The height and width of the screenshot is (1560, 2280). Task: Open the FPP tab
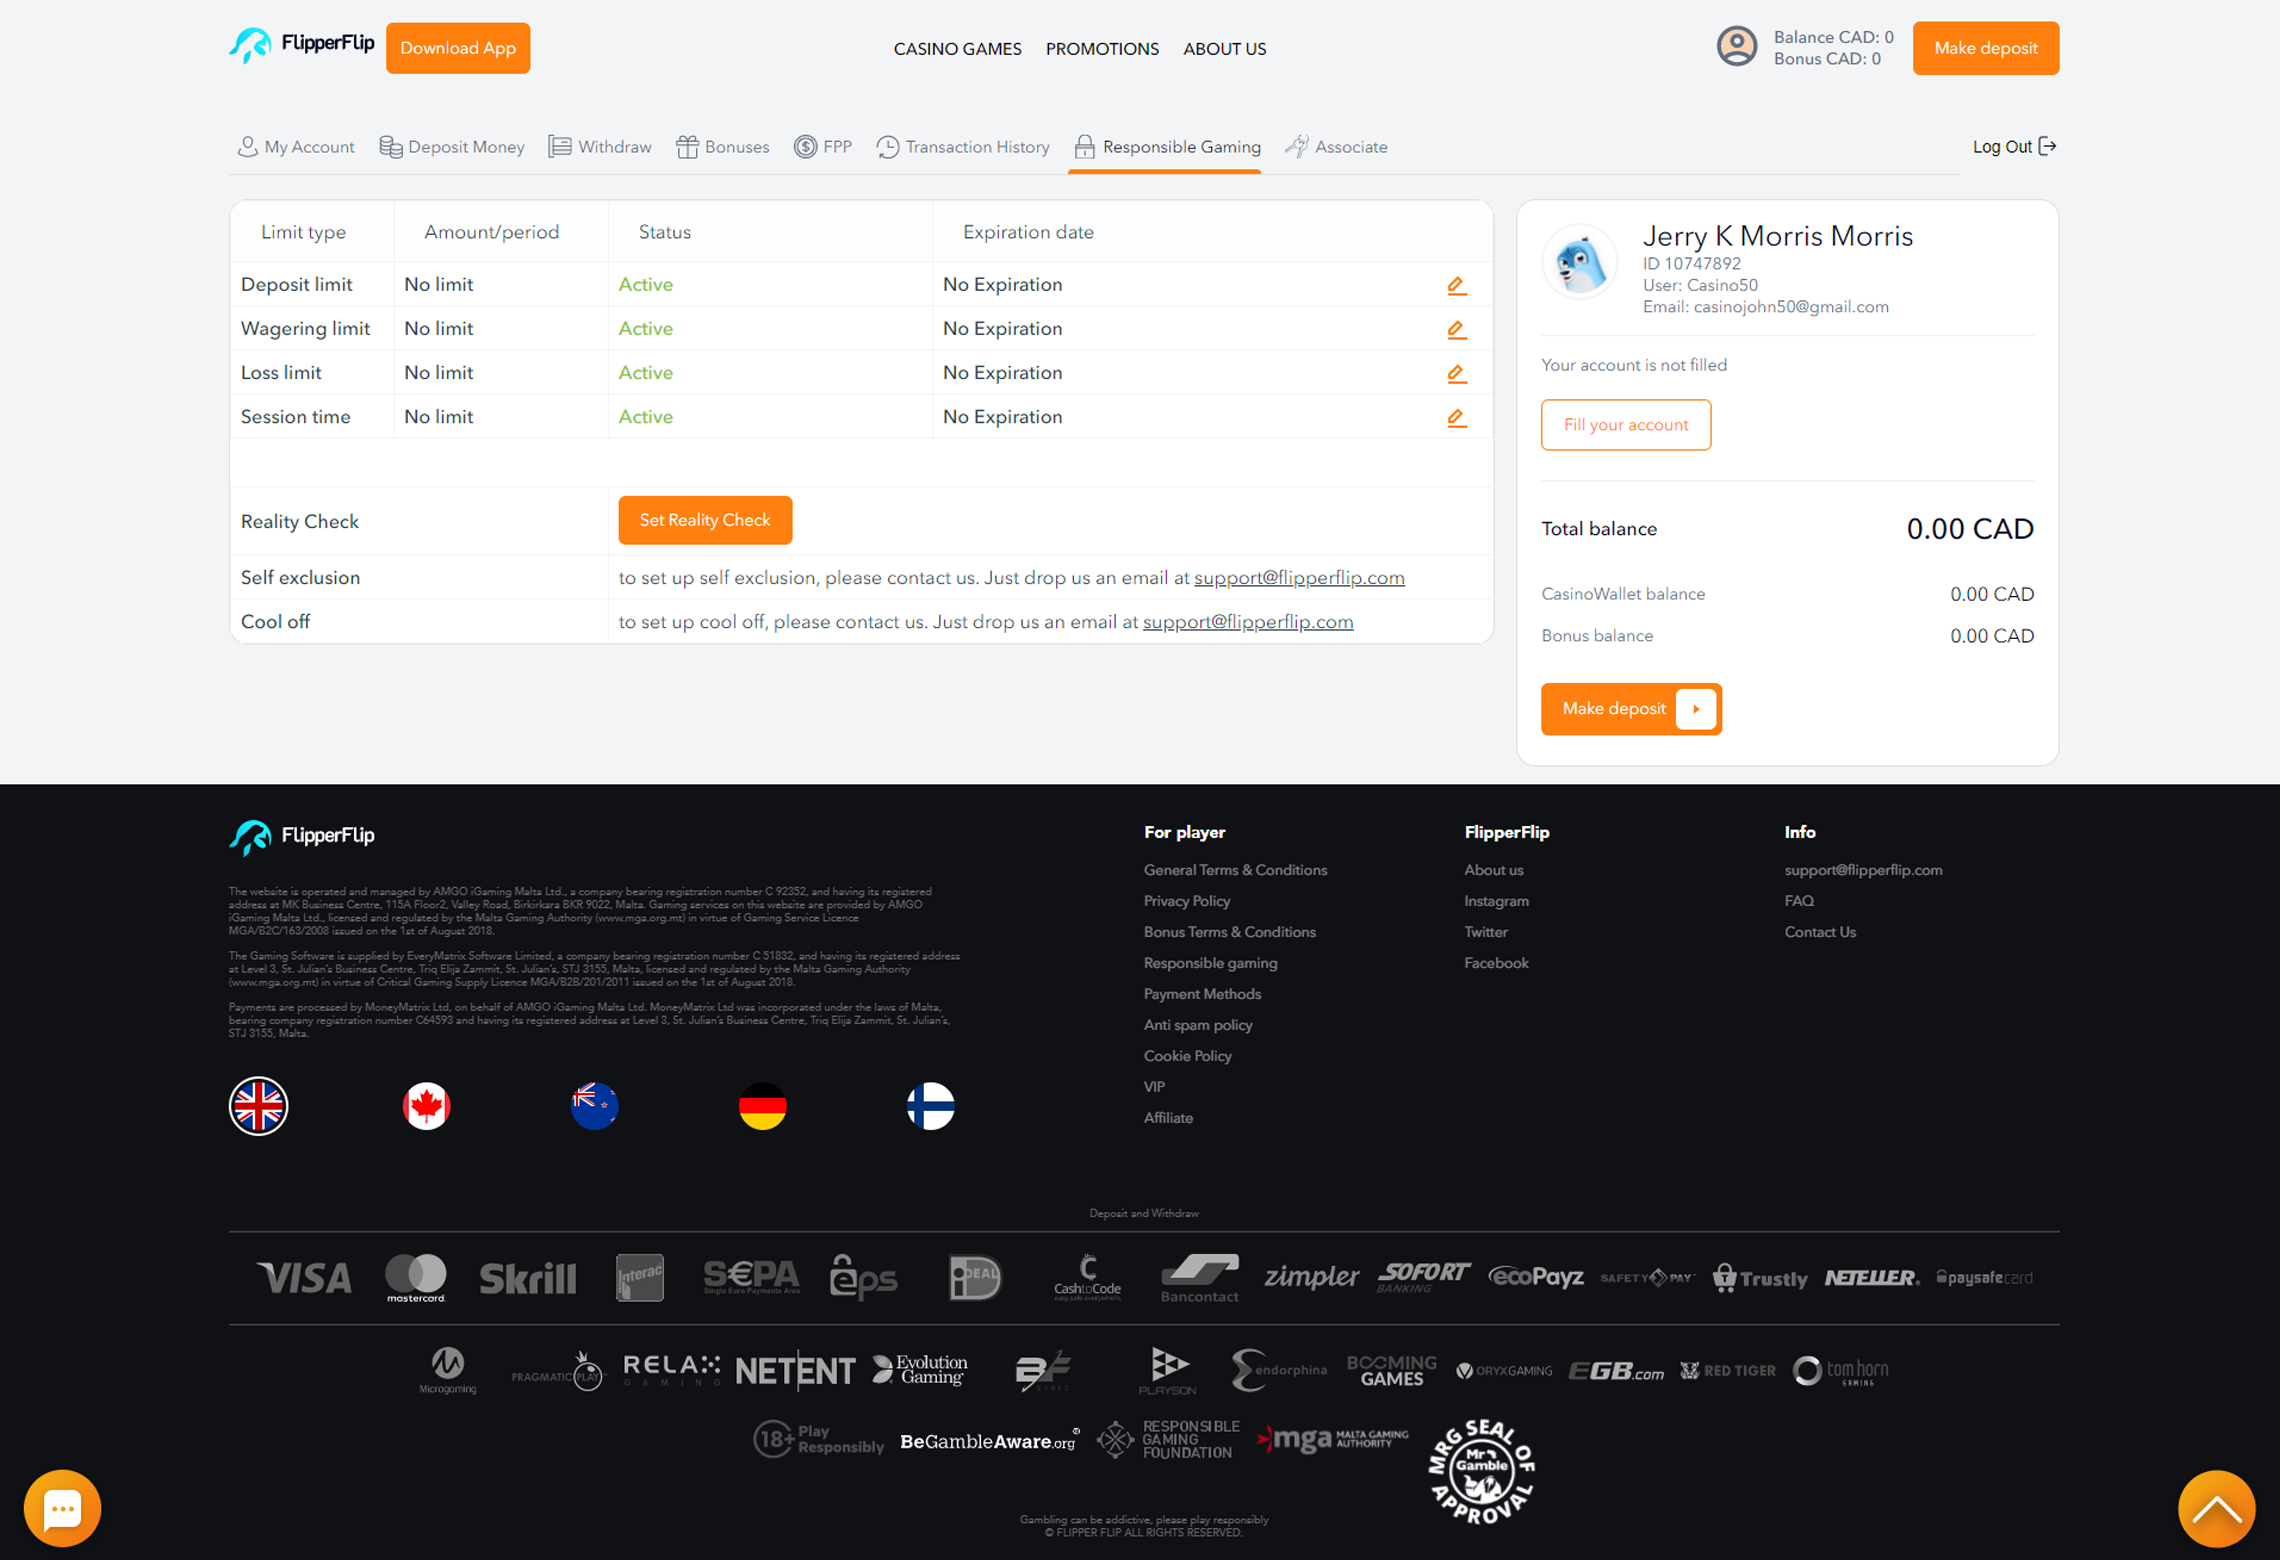(x=823, y=147)
